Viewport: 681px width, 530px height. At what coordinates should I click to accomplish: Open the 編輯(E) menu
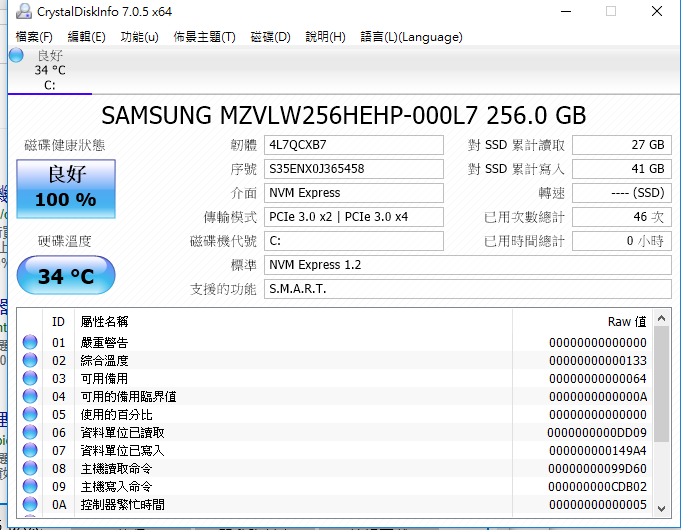(x=86, y=37)
